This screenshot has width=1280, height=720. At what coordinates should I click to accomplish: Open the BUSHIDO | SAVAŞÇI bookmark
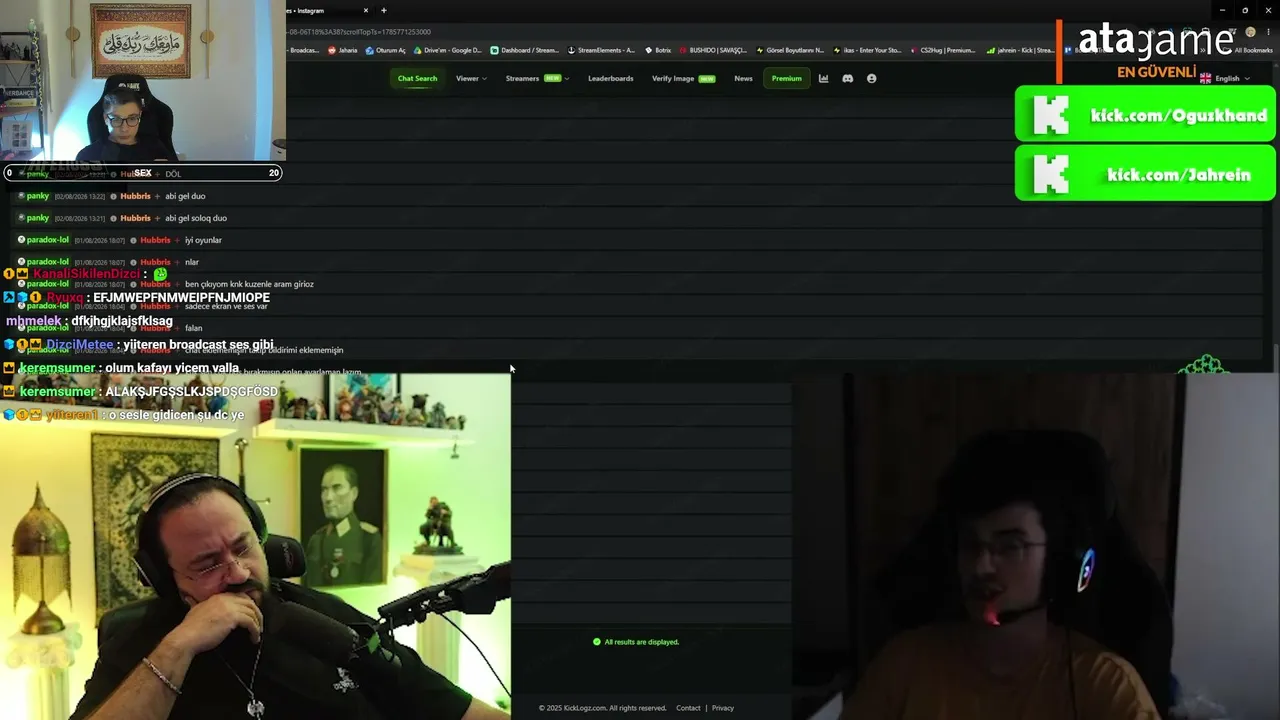pyautogui.click(x=713, y=50)
